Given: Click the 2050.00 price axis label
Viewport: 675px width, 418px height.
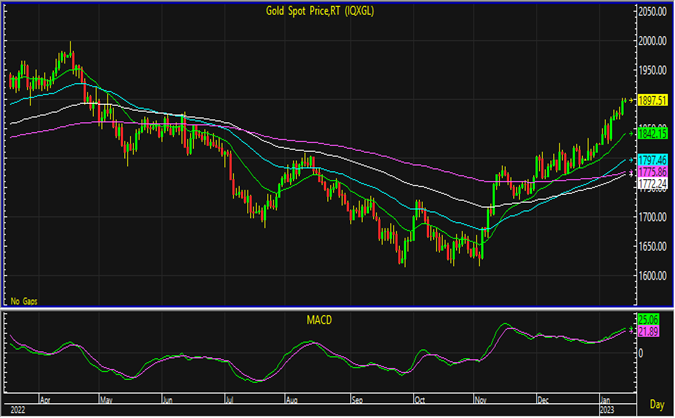Looking at the screenshot, I should (653, 12).
